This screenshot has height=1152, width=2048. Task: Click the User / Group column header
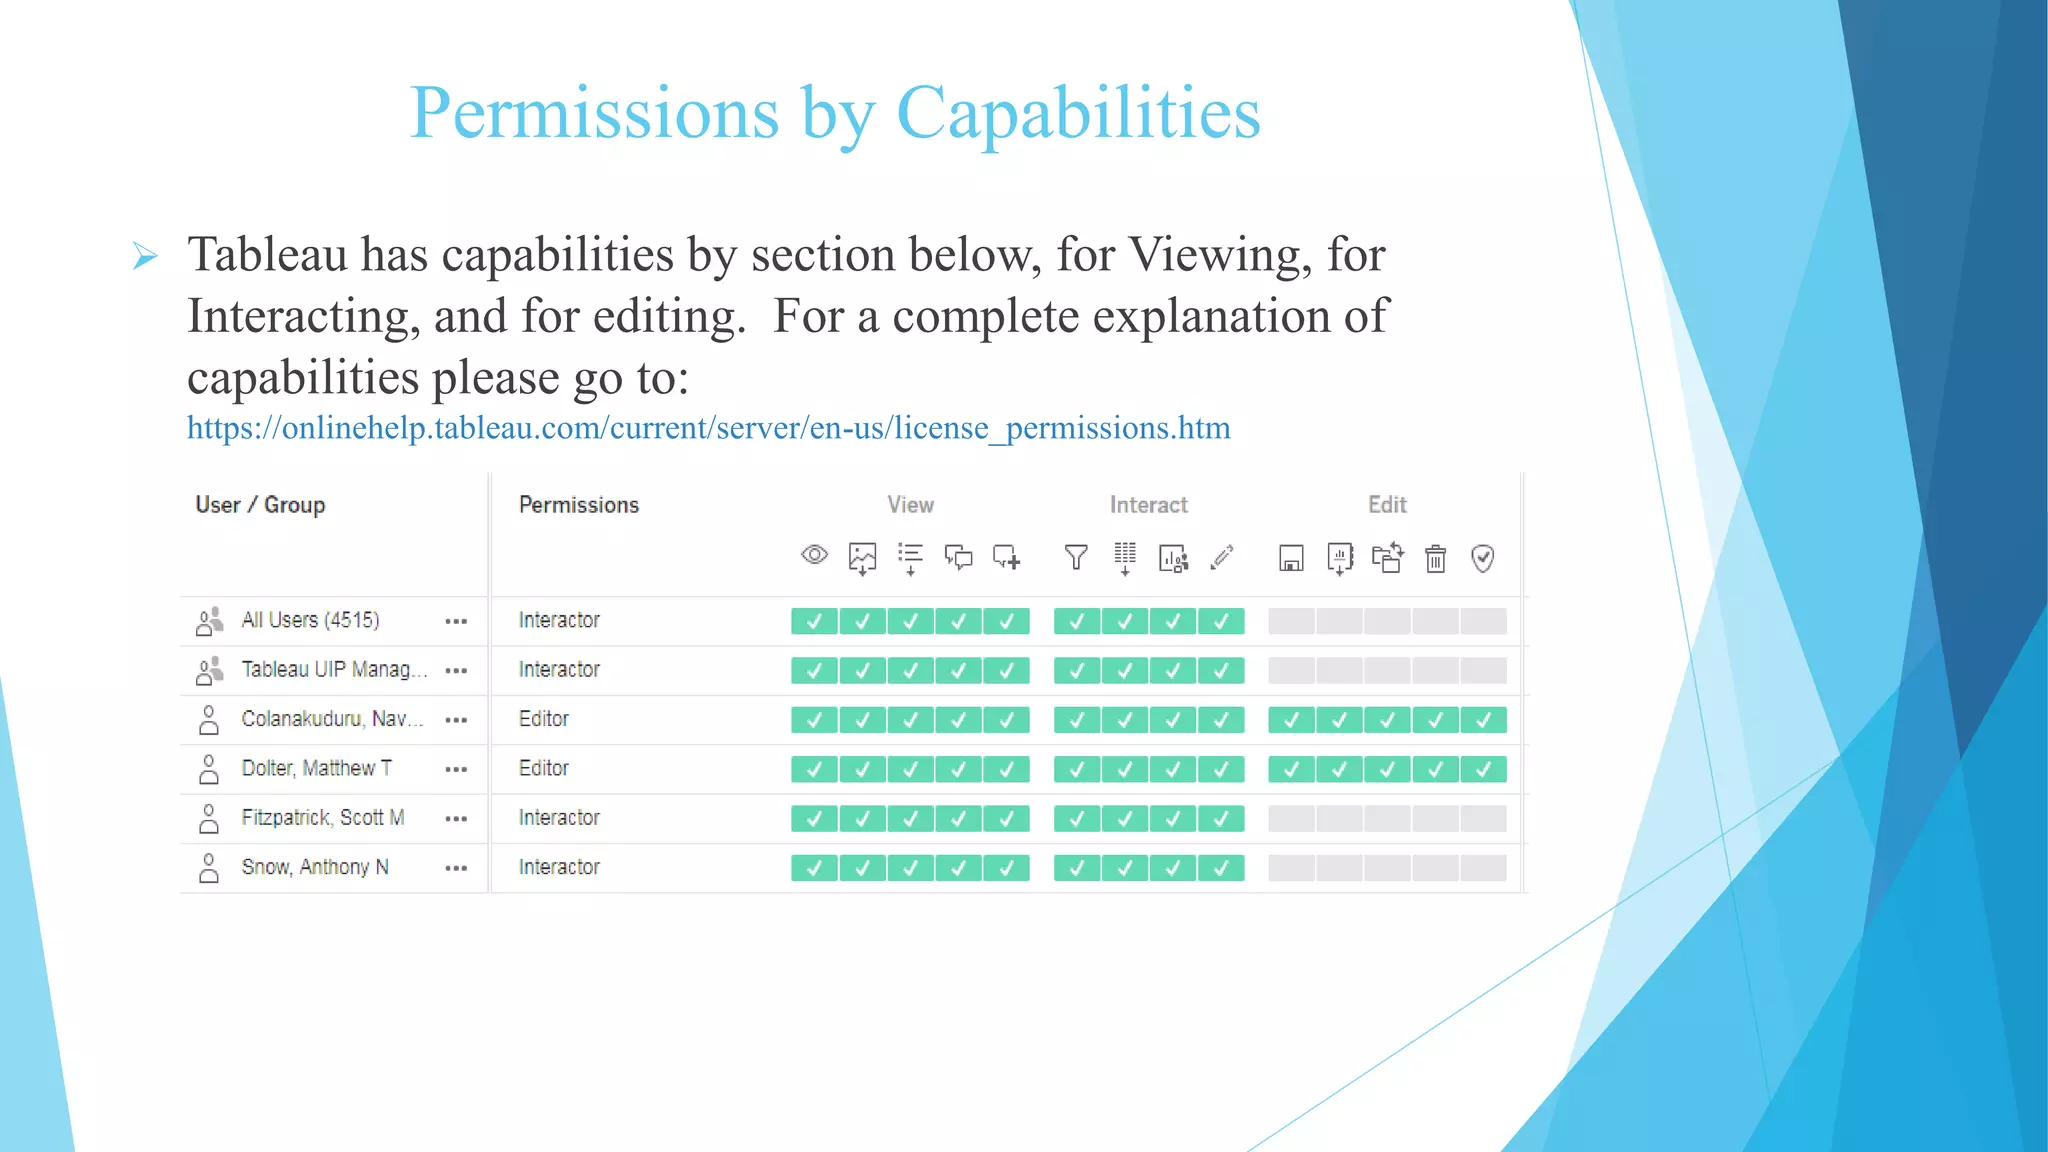[x=260, y=505]
